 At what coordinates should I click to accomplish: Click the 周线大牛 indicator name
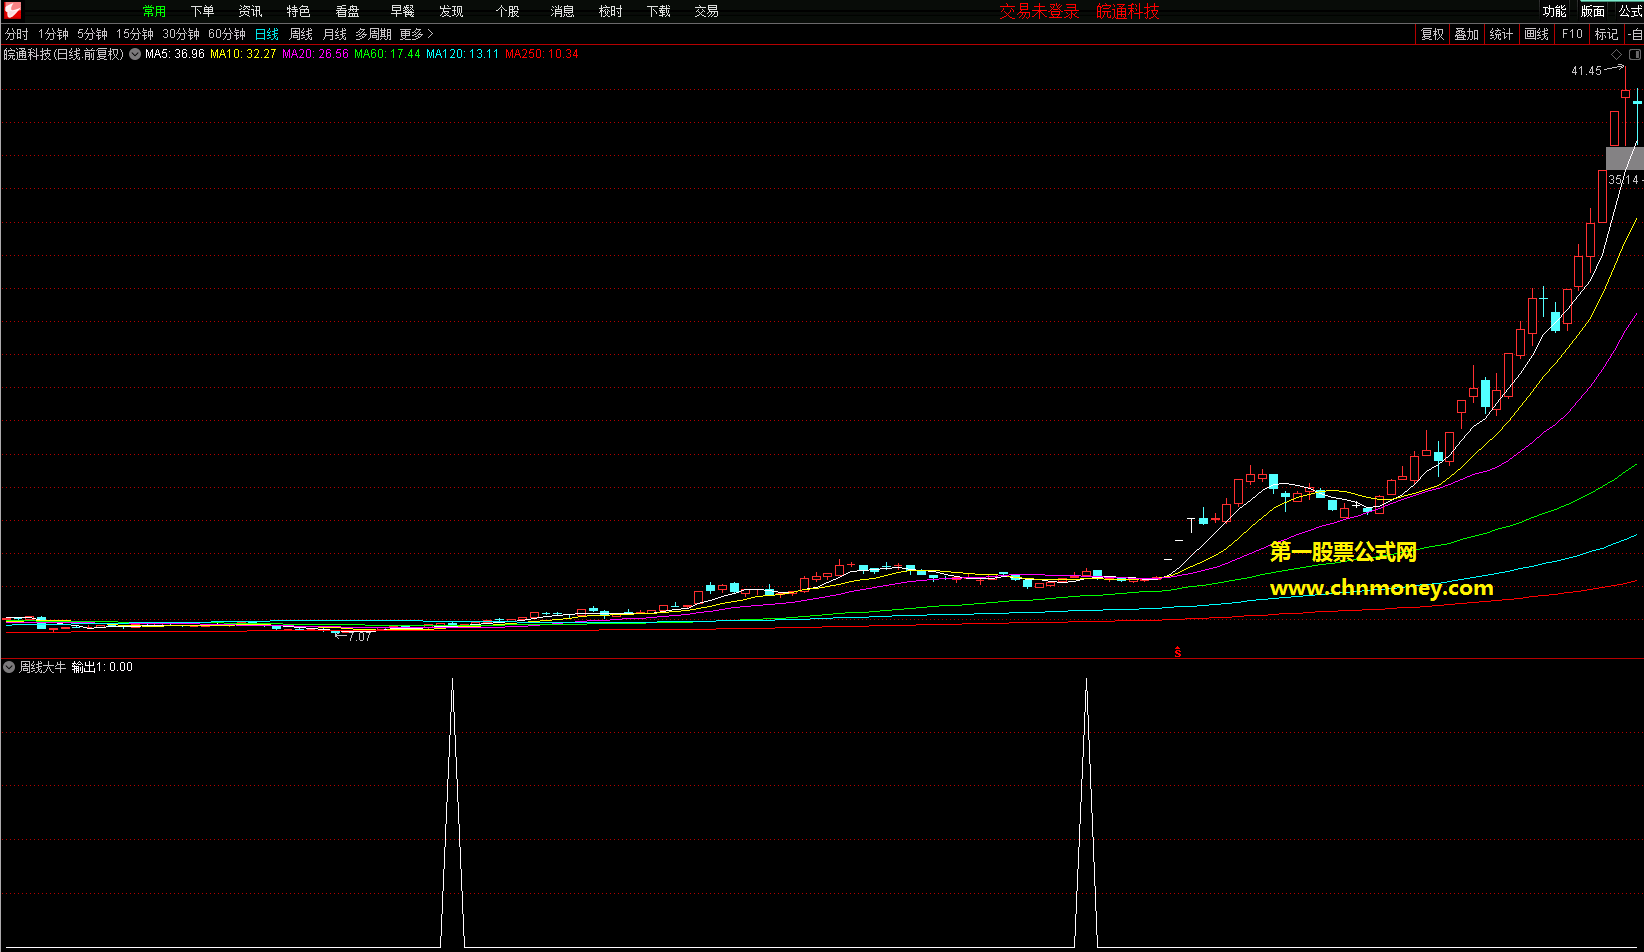tap(42, 667)
